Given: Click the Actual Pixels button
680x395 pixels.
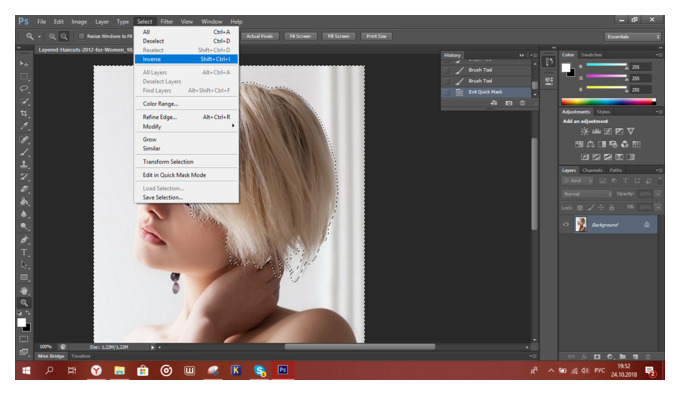Looking at the screenshot, I should [x=259, y=36].
